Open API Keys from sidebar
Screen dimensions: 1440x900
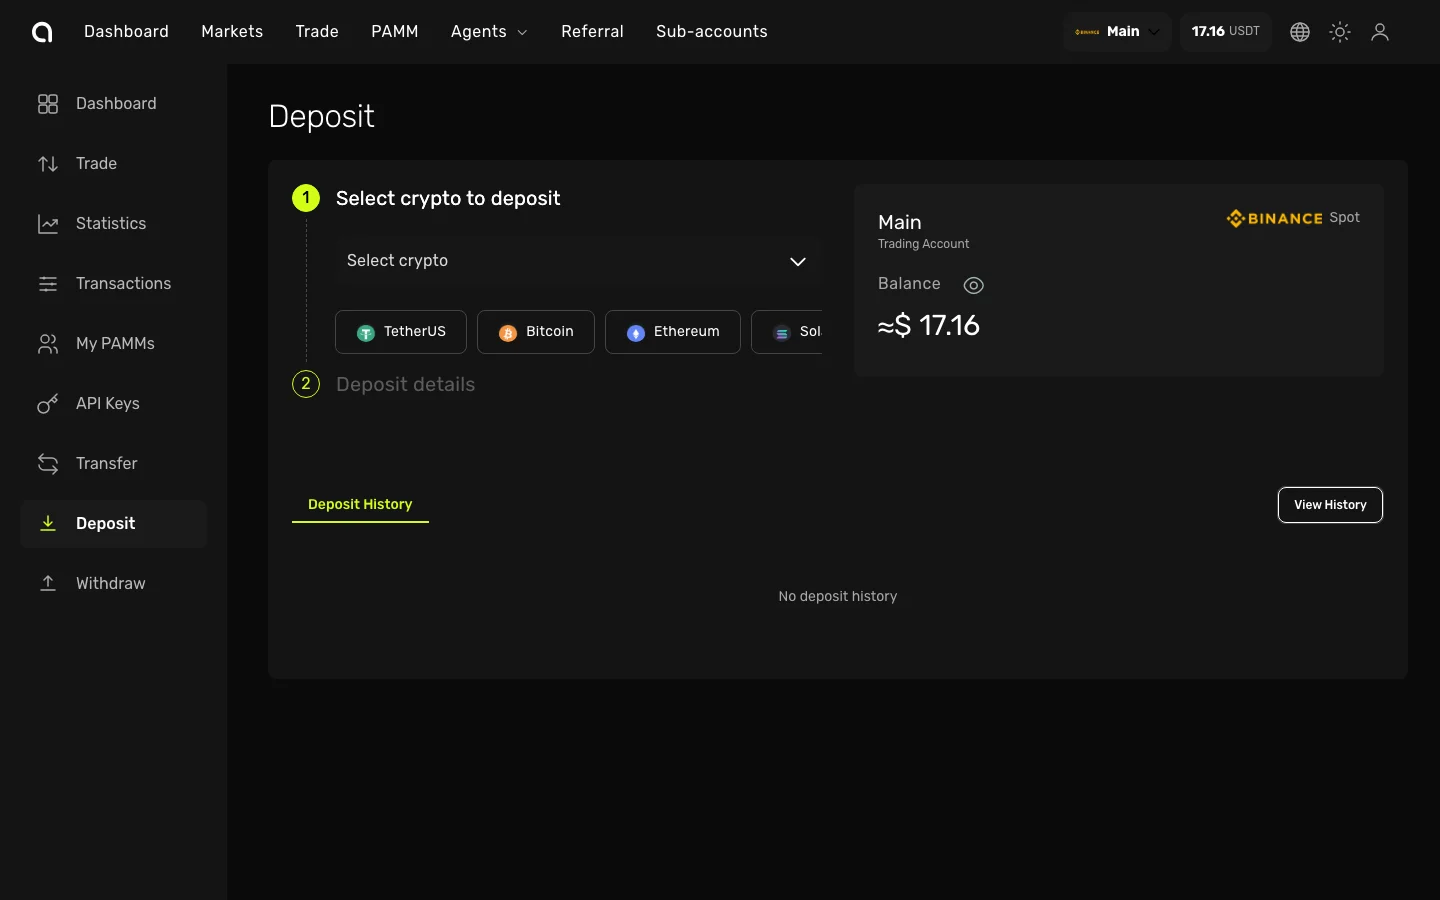[107, 403]
